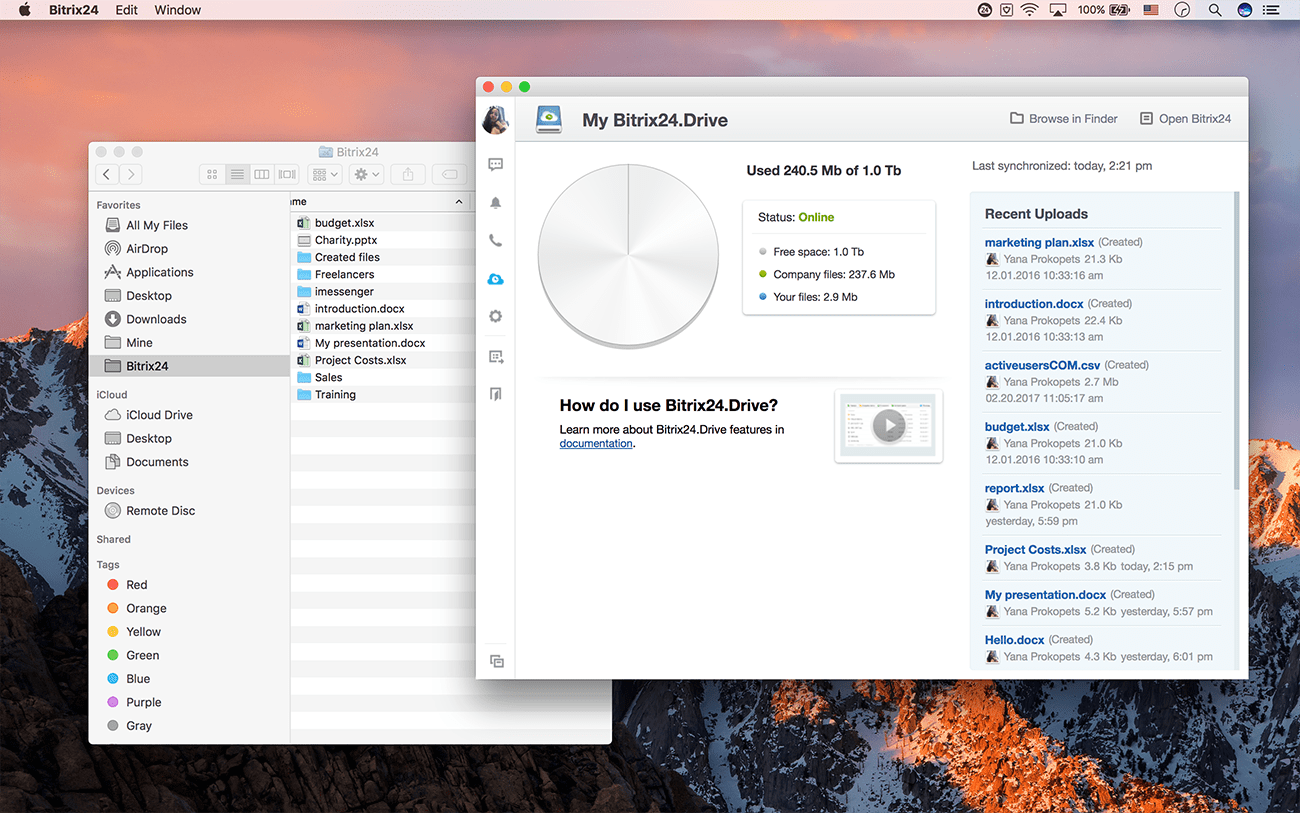Play the How do I use Bitrix24.Drive video

[888, 424]
